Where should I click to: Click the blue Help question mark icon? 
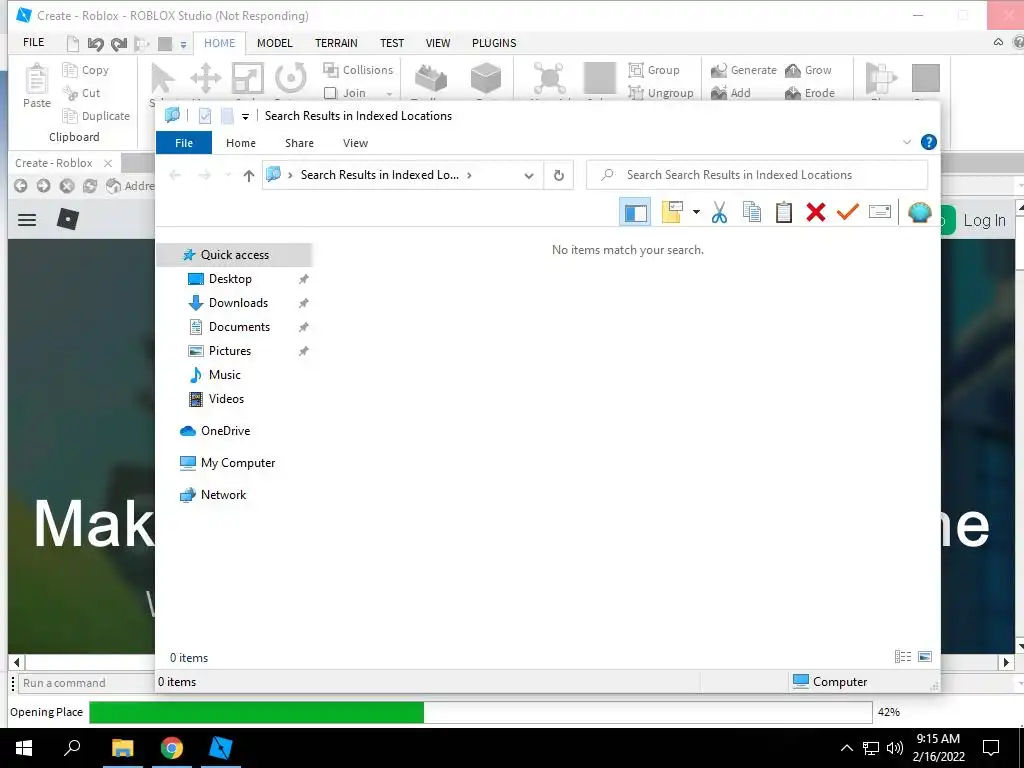pos(928,142)
